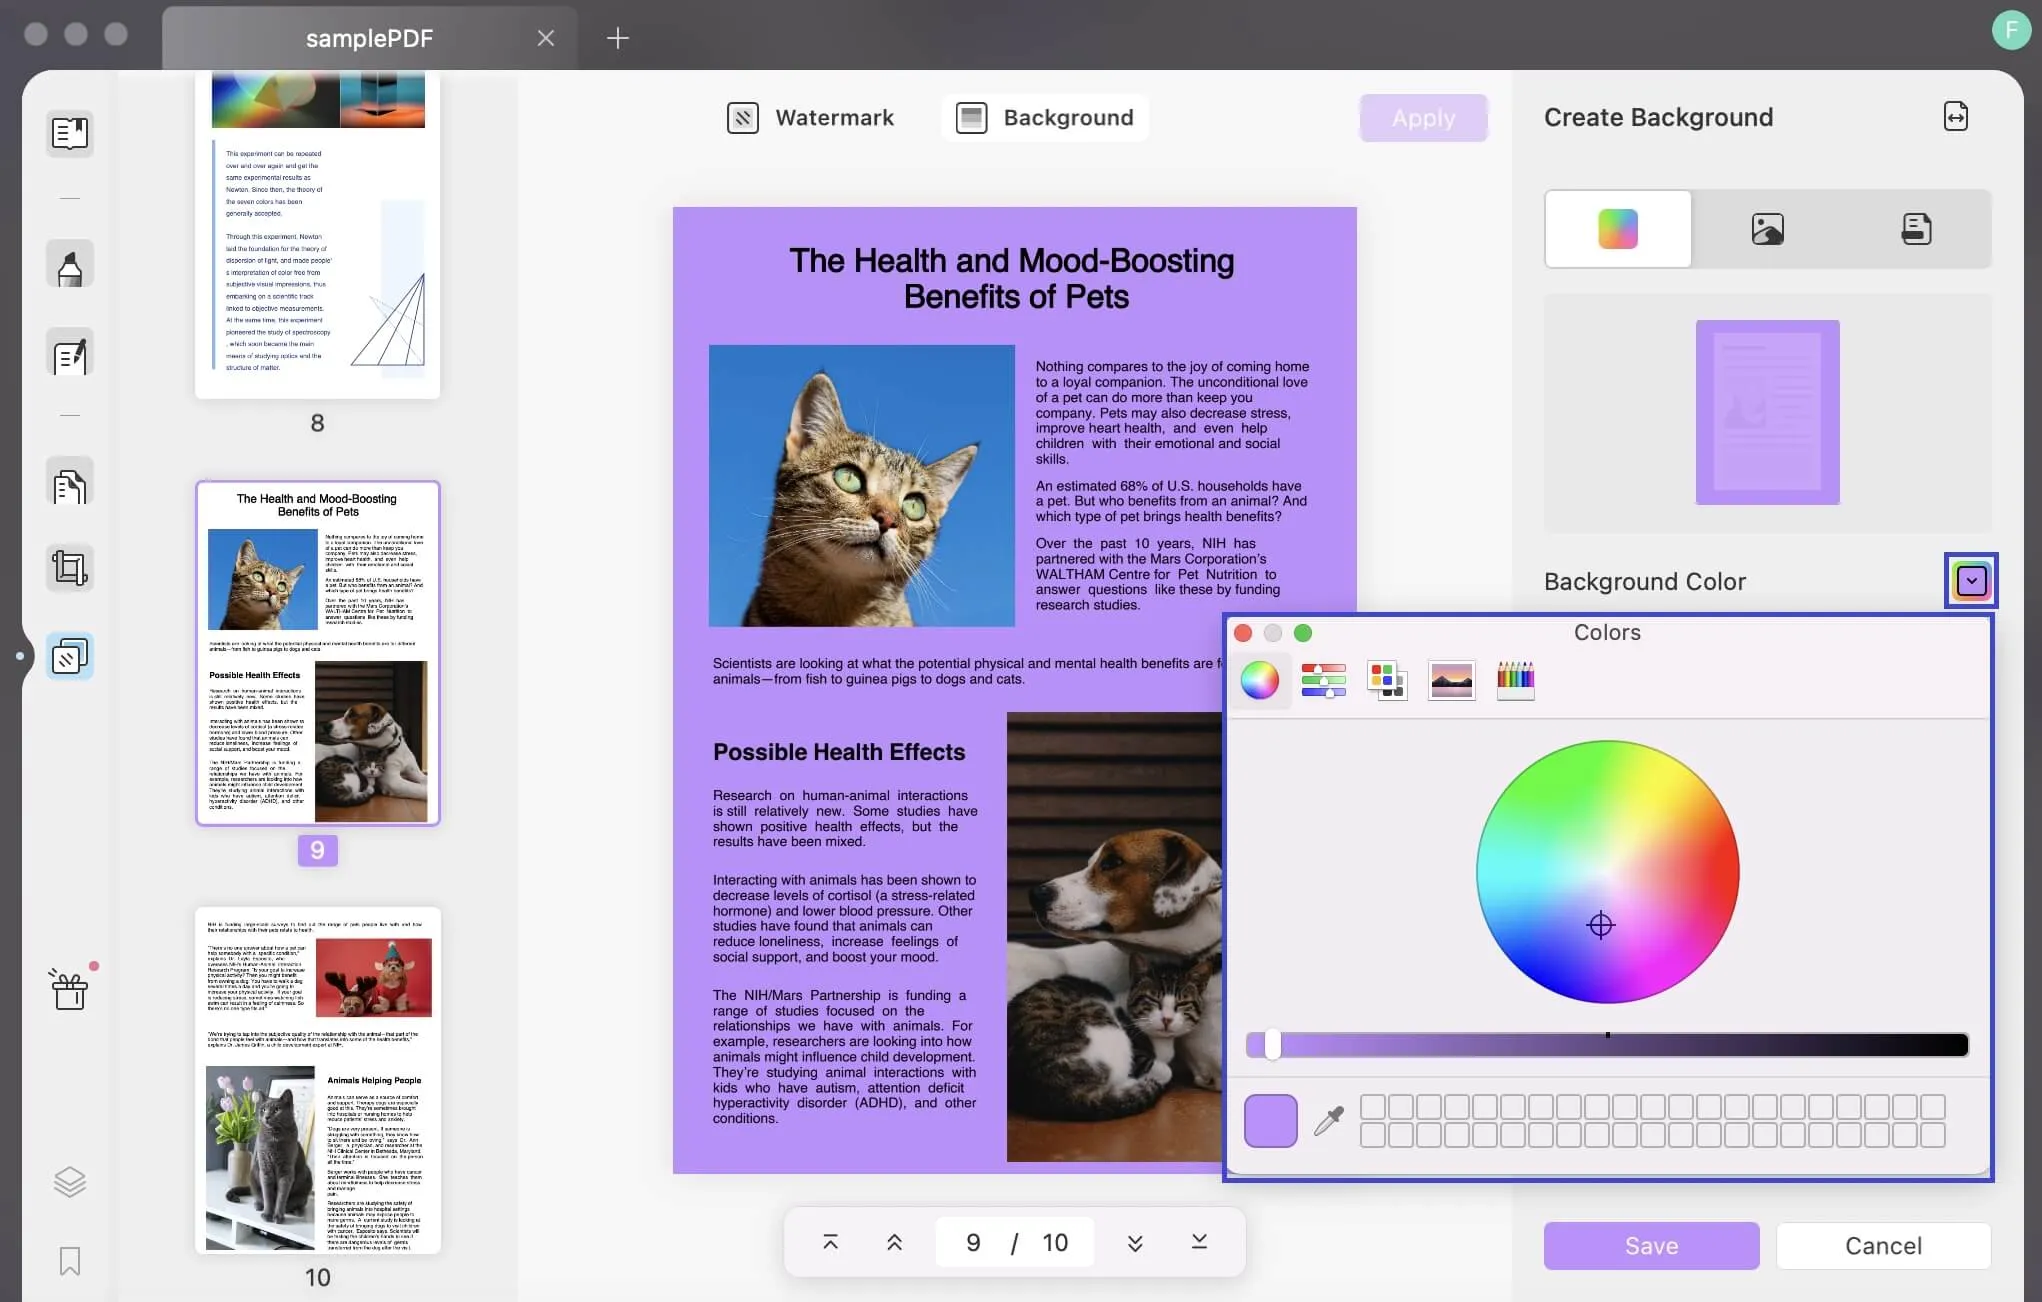This screenshot has width=2042, height=1302.
Task: Open the save background preset dropdown
Action: point(1969,580)
